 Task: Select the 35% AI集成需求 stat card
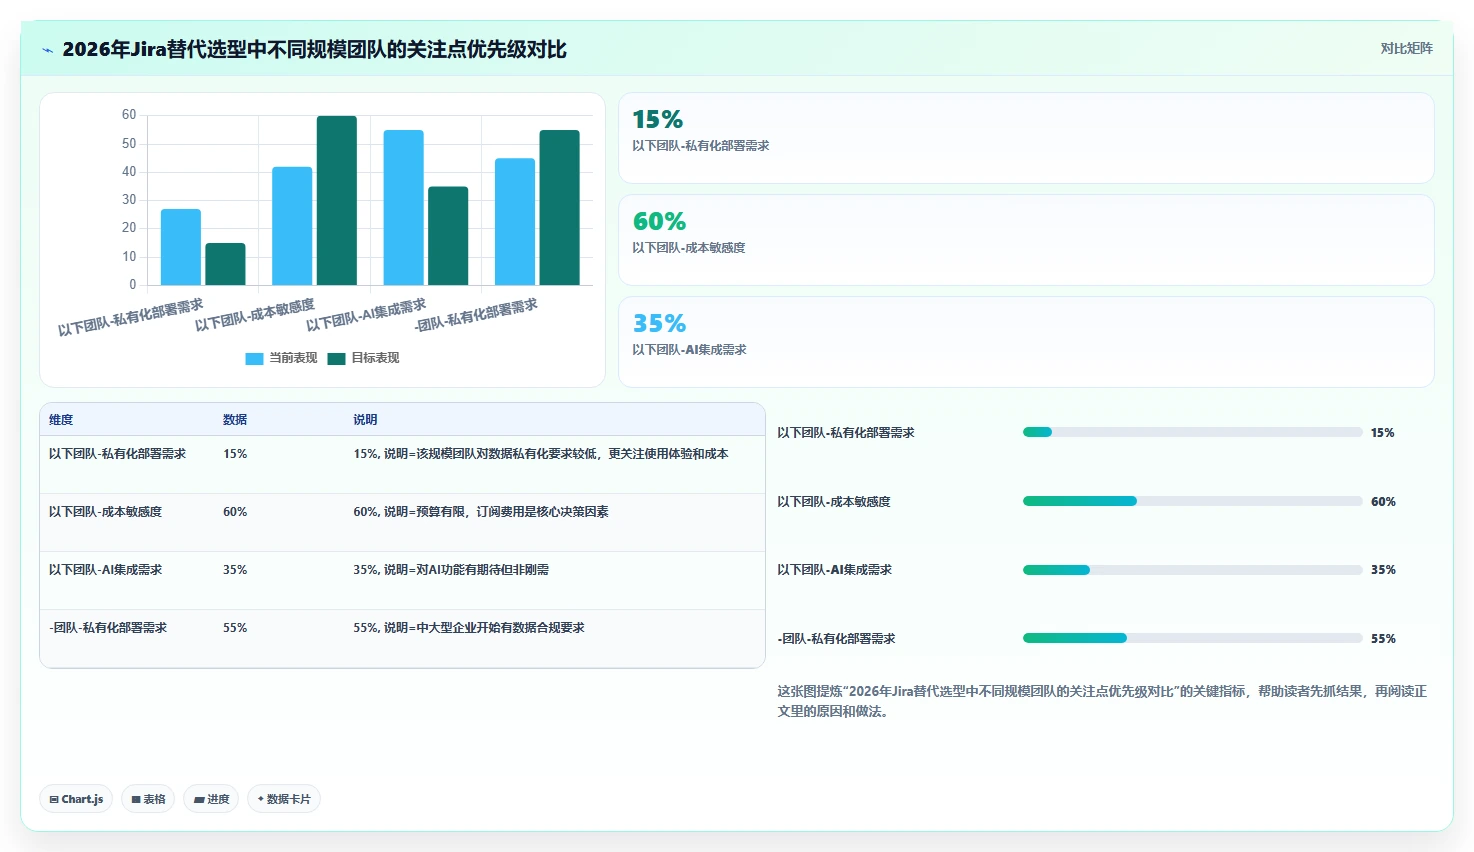[1026, 342]
